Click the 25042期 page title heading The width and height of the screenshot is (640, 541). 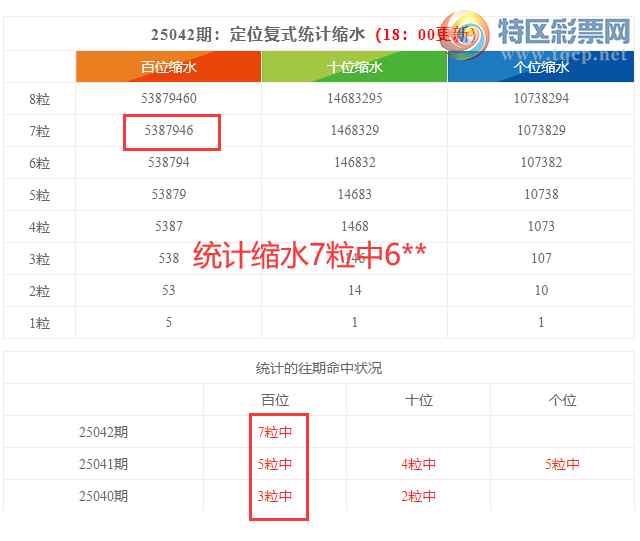pos(260,34)
